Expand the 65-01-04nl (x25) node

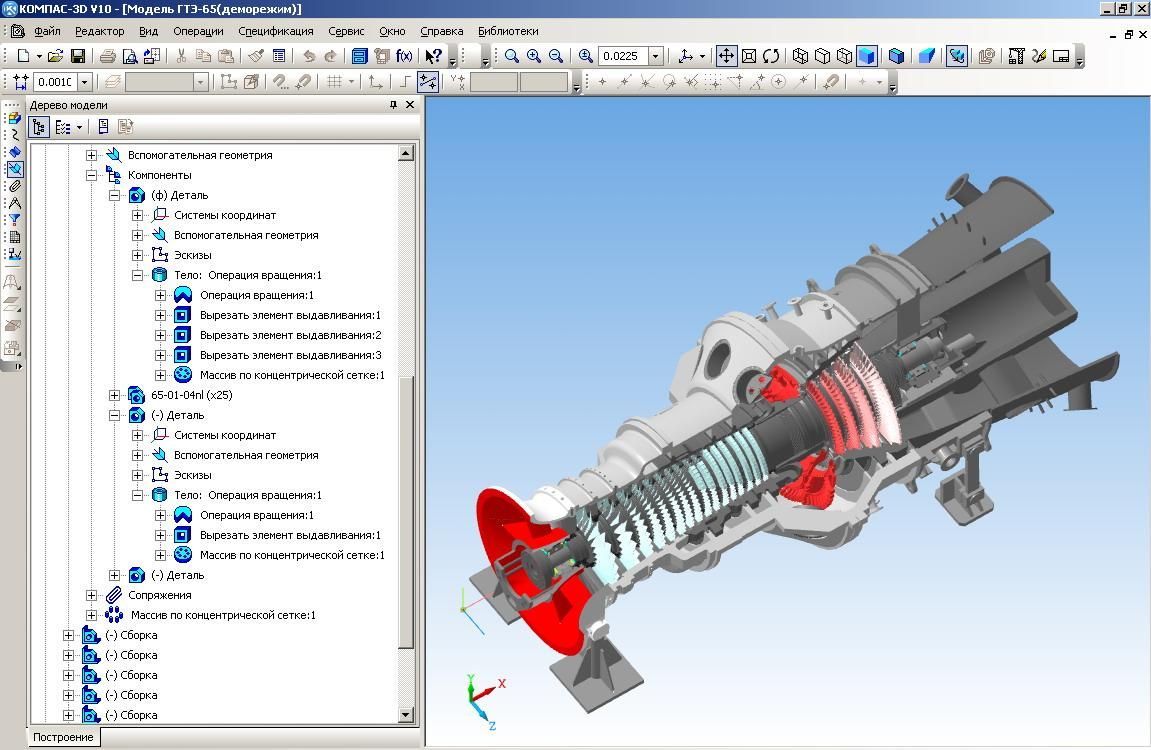pos(114,395)
